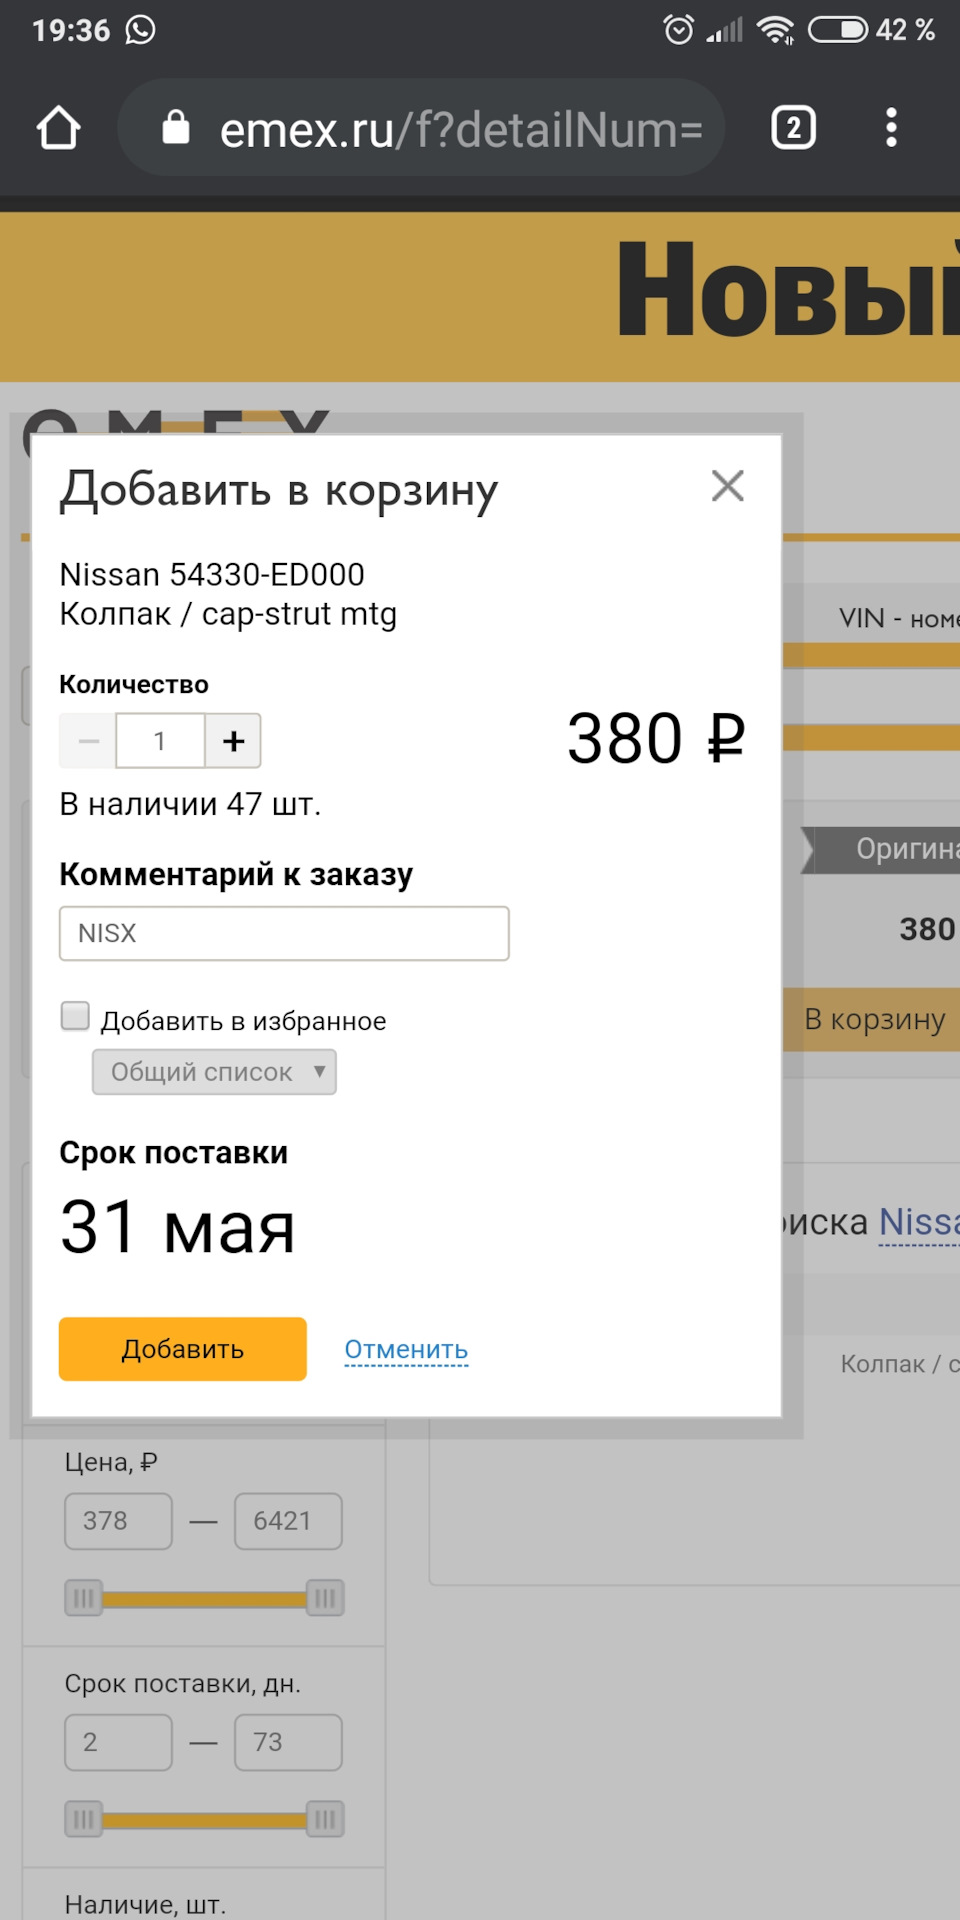Tap the lock icon in address bar
The width and height of the screenshot is (960, 1920).
(176, 127)
